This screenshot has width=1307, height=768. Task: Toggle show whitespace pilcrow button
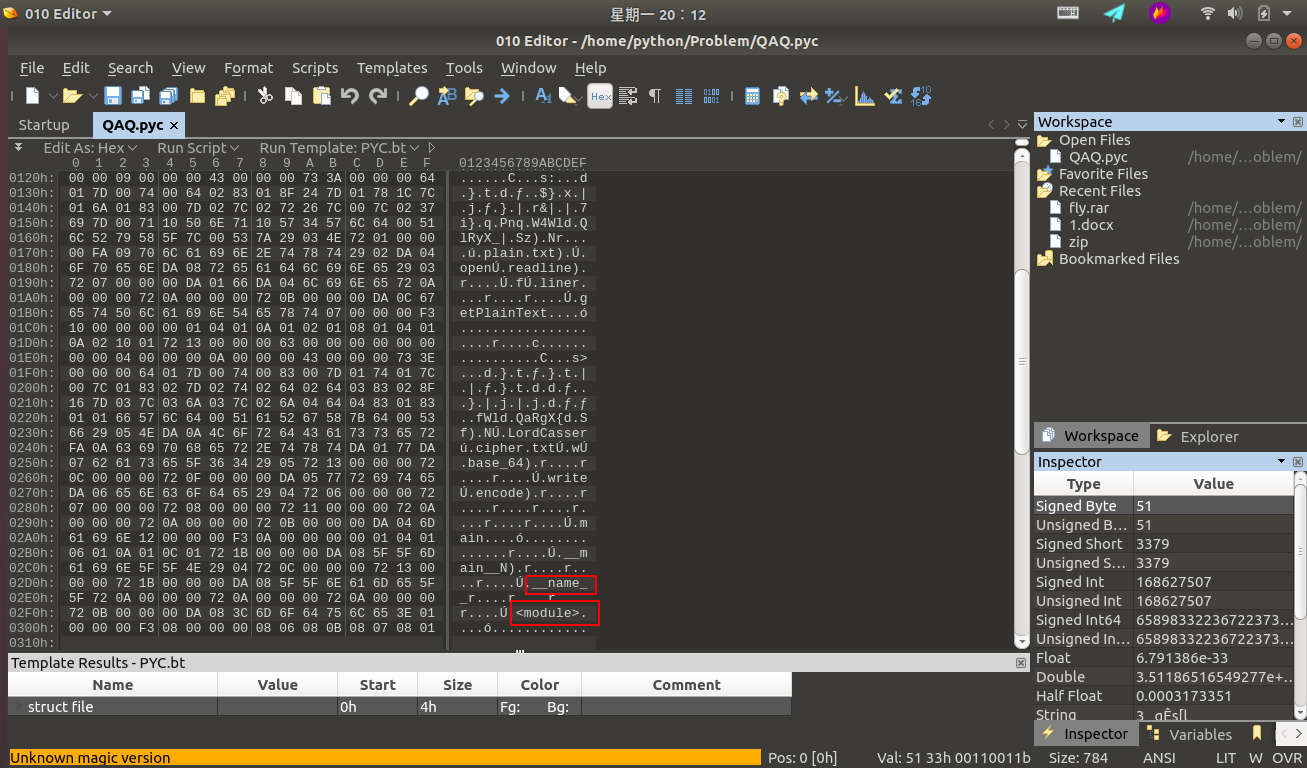click(655, 96)
